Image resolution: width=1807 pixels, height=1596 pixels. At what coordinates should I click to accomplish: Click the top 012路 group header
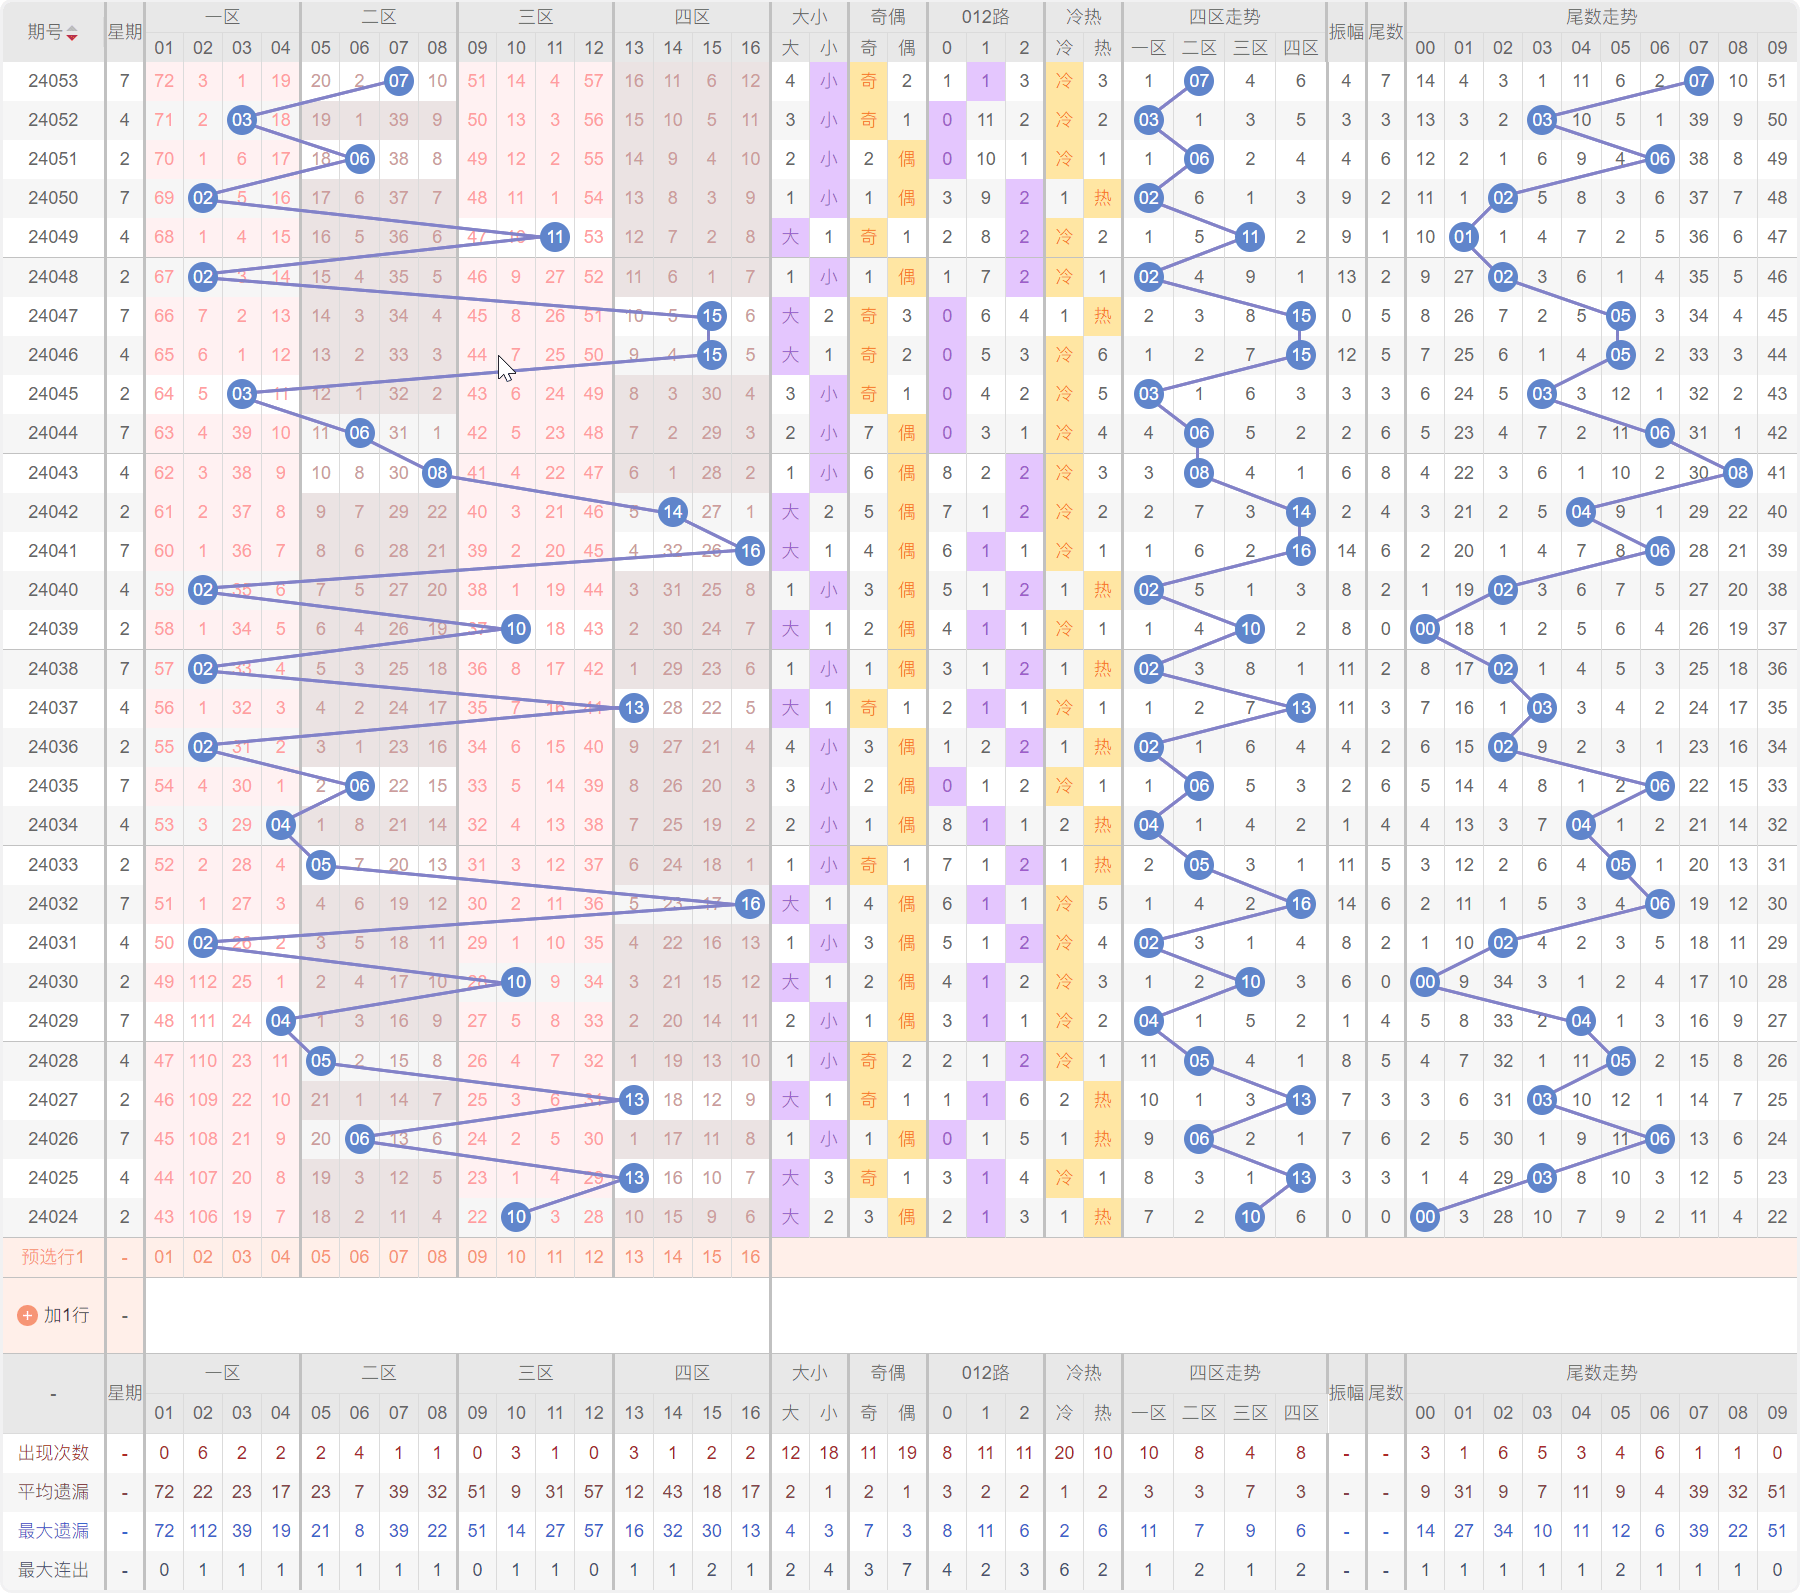(x=986, y=17)
